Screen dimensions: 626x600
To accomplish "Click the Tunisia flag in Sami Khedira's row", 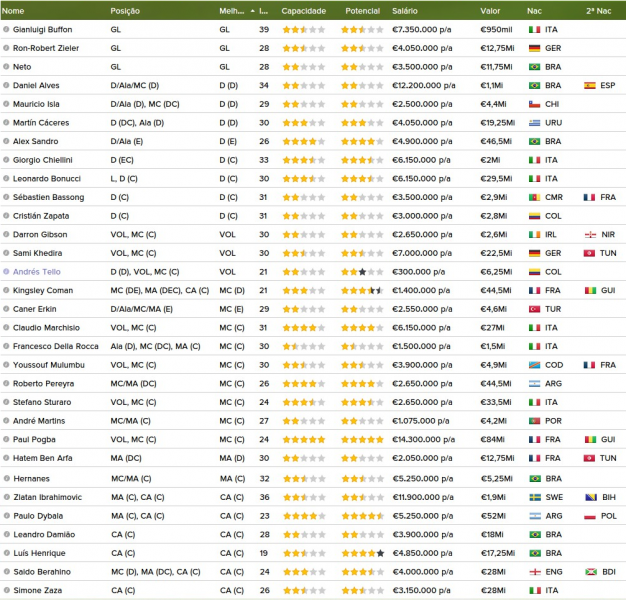I will coord(589,253).
